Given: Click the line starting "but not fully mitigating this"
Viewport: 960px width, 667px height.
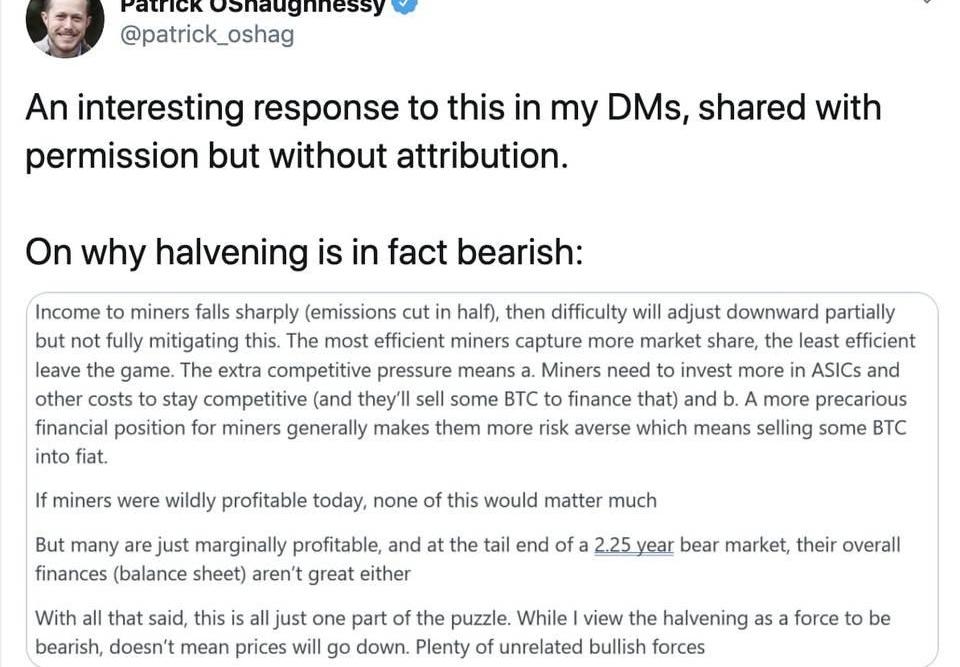Looking at the screenshot, I should click(475, 341).
